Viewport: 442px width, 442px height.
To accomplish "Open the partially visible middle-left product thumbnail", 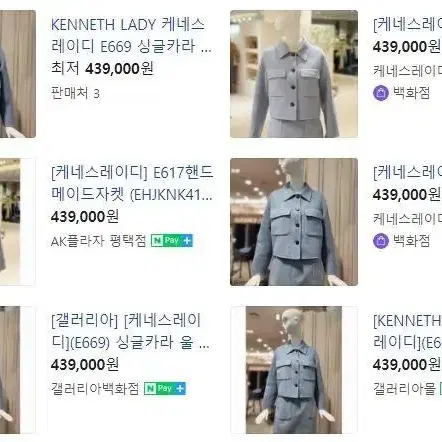I will coord(18,222).
